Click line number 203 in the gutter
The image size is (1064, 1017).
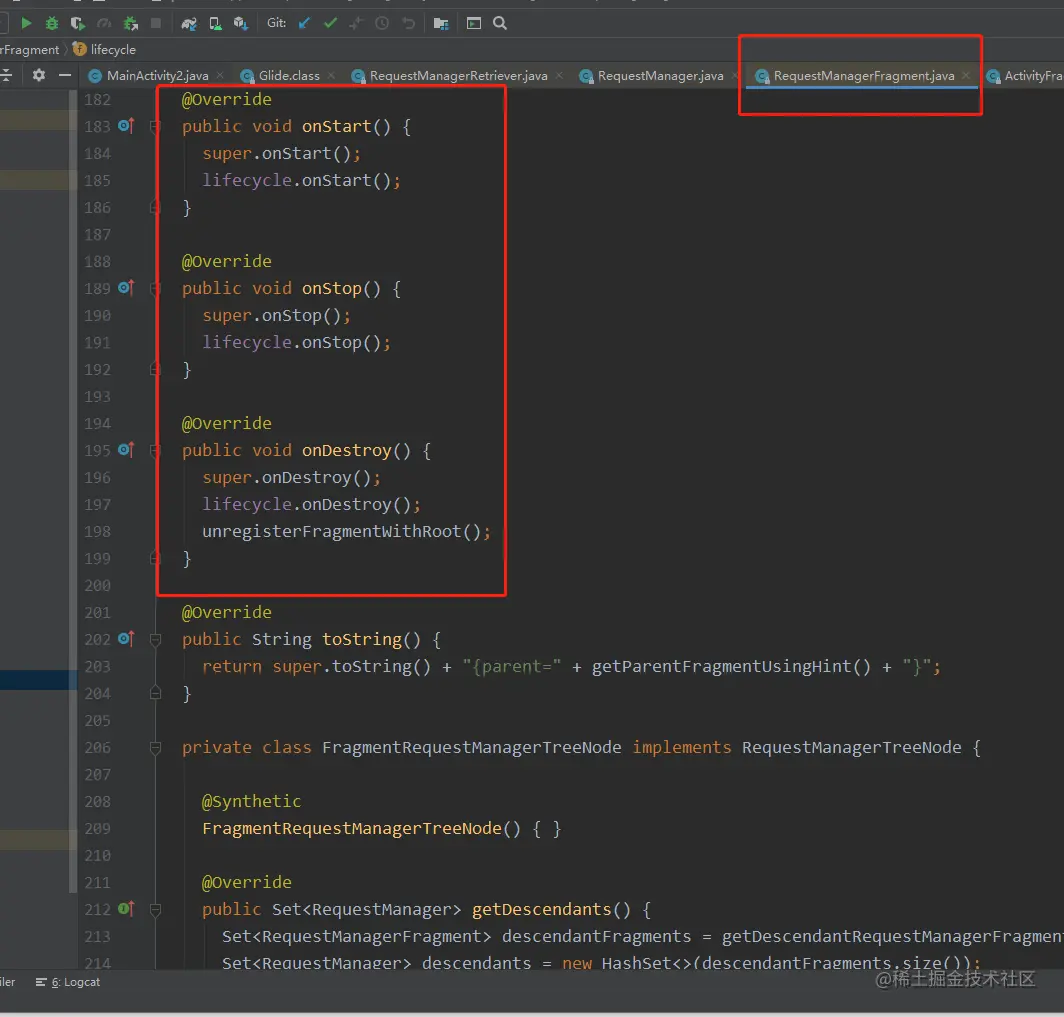pos(97,666)
